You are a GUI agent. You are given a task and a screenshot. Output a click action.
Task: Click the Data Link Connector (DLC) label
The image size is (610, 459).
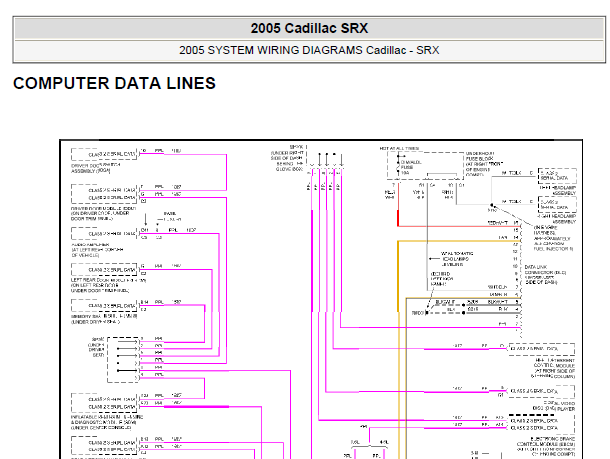click(545, 275)
